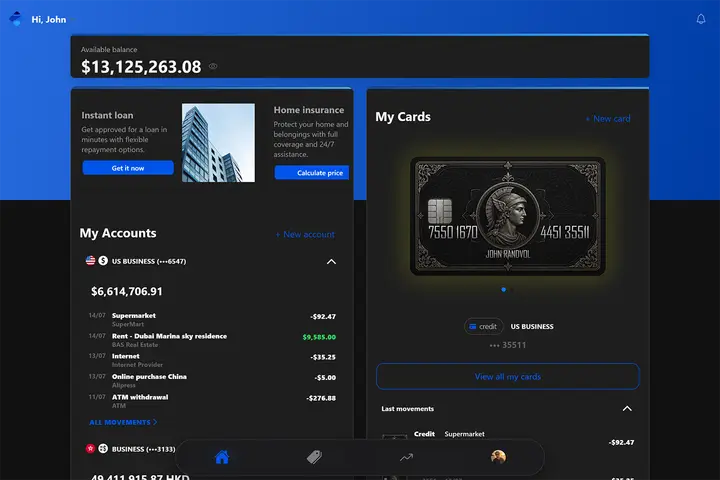Click the credit badge under the card

(484, 327)
